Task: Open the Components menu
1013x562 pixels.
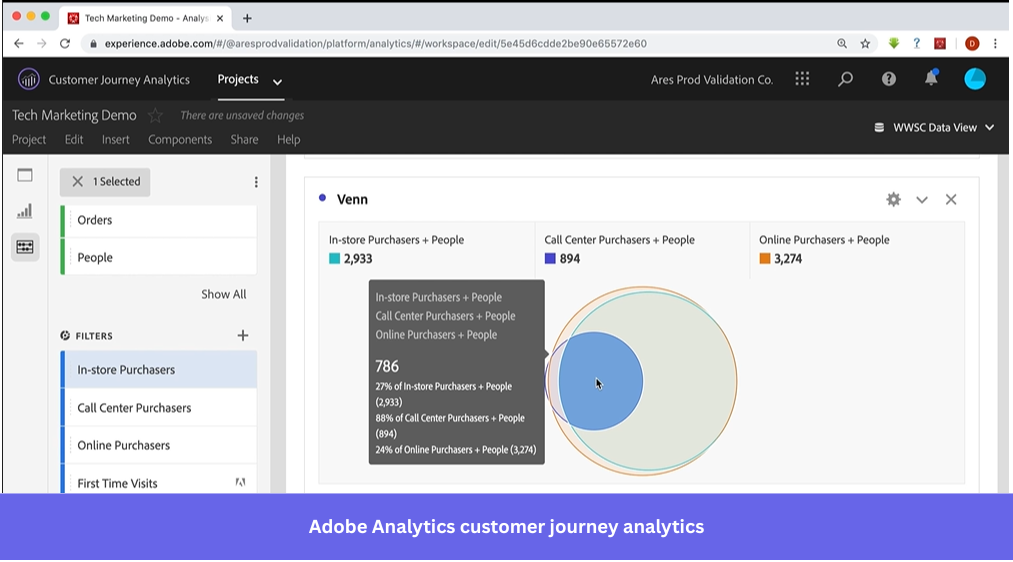Action: click(180, 140)
